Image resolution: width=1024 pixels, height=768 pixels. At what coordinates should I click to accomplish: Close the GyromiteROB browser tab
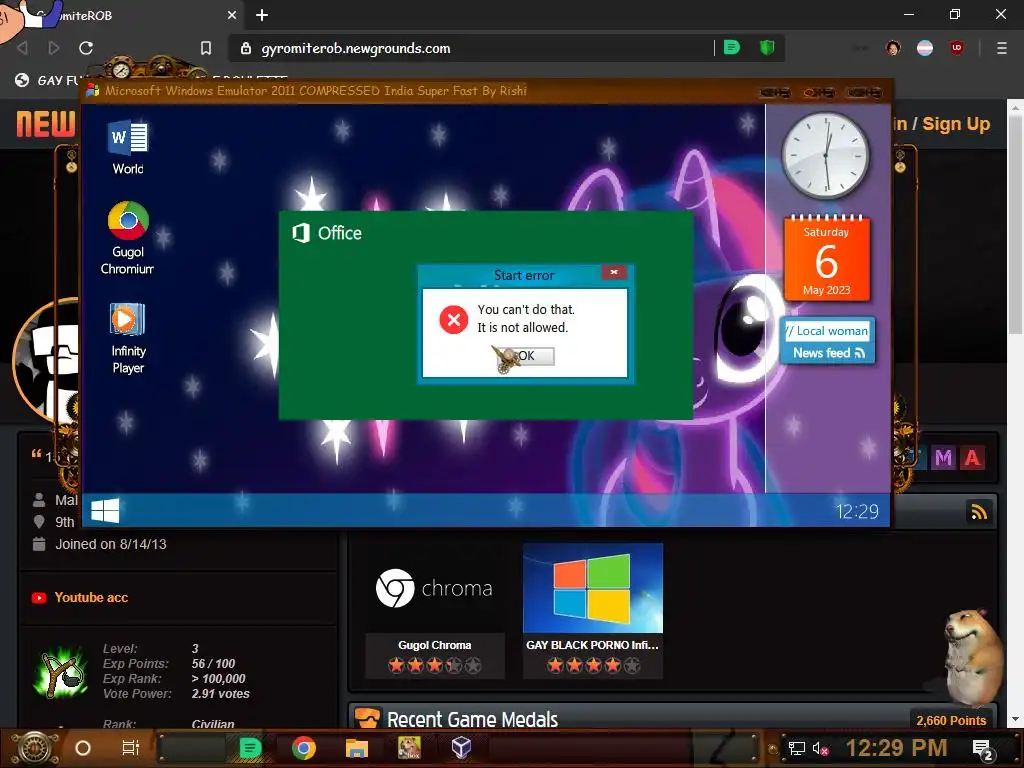pyautogui.click(x=232, y=15)
